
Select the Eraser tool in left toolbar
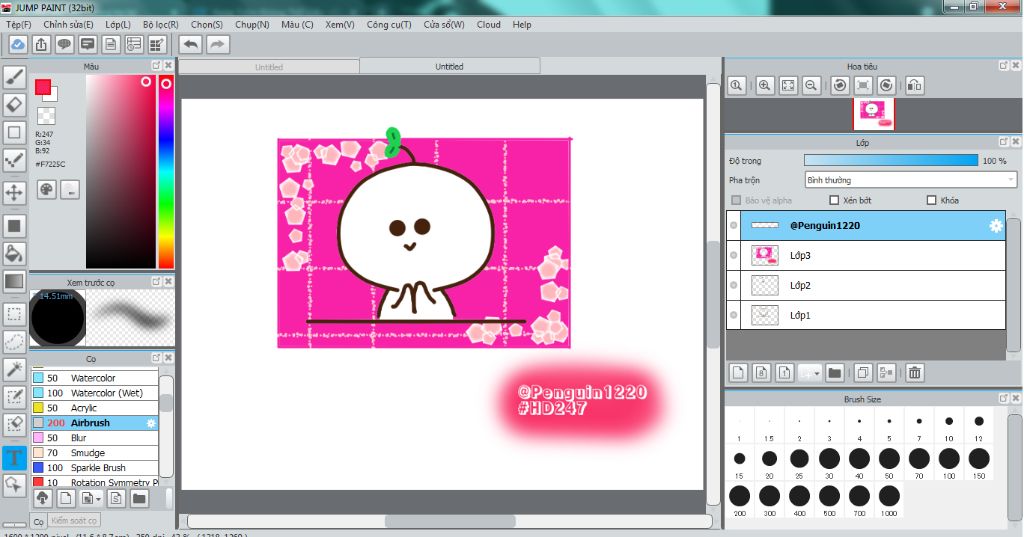[14, 103]
